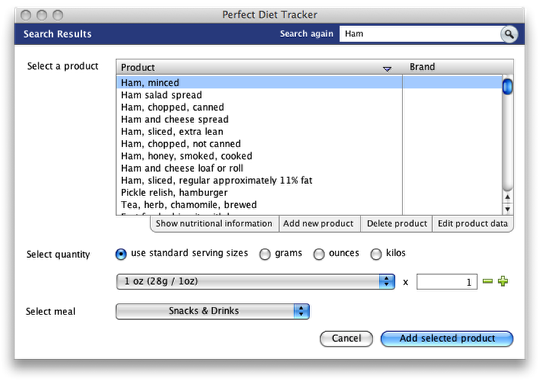This screenshot has width=540, height=382.
Task: Click Edit product data button
Action: (473, 224)
